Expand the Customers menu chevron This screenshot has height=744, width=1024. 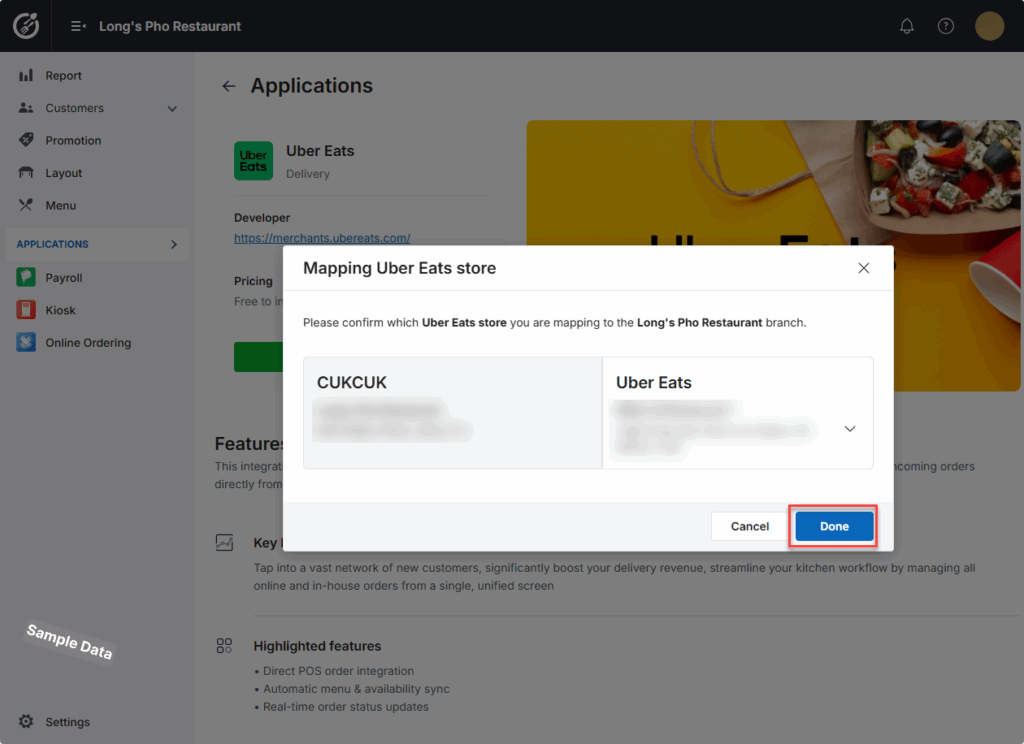[172, 108]
